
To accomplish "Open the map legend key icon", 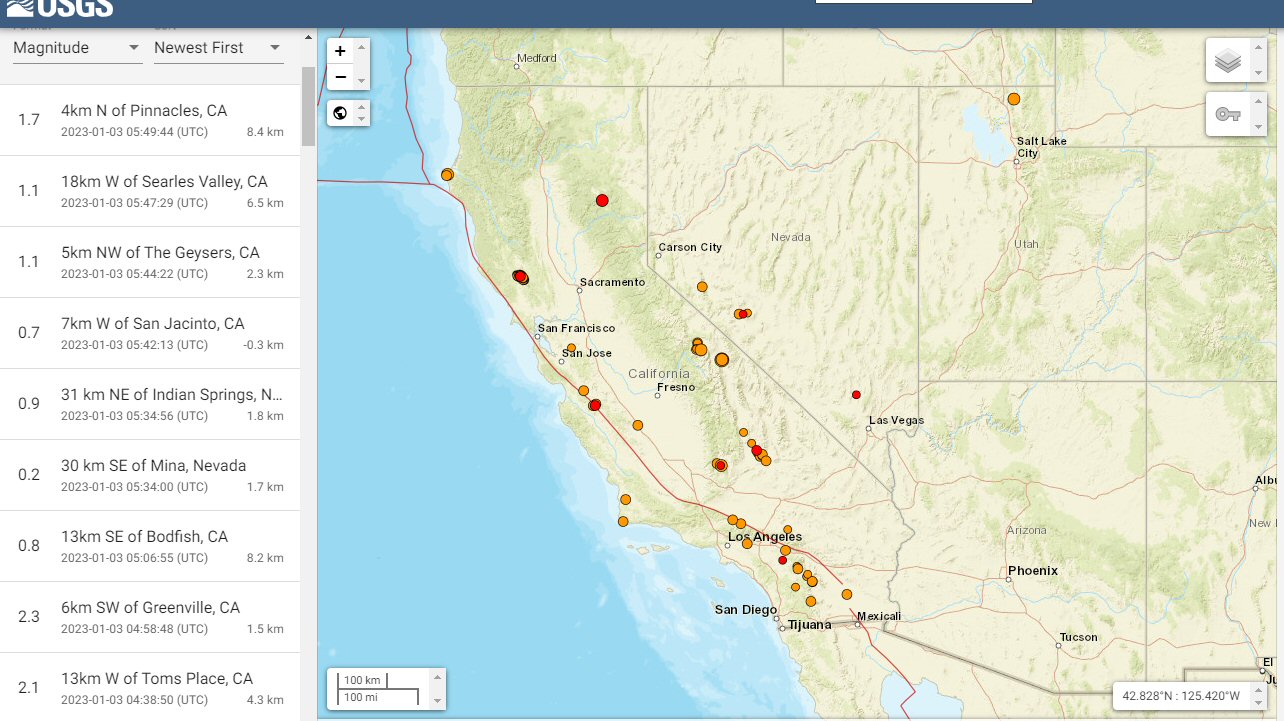I will 1228,114.
